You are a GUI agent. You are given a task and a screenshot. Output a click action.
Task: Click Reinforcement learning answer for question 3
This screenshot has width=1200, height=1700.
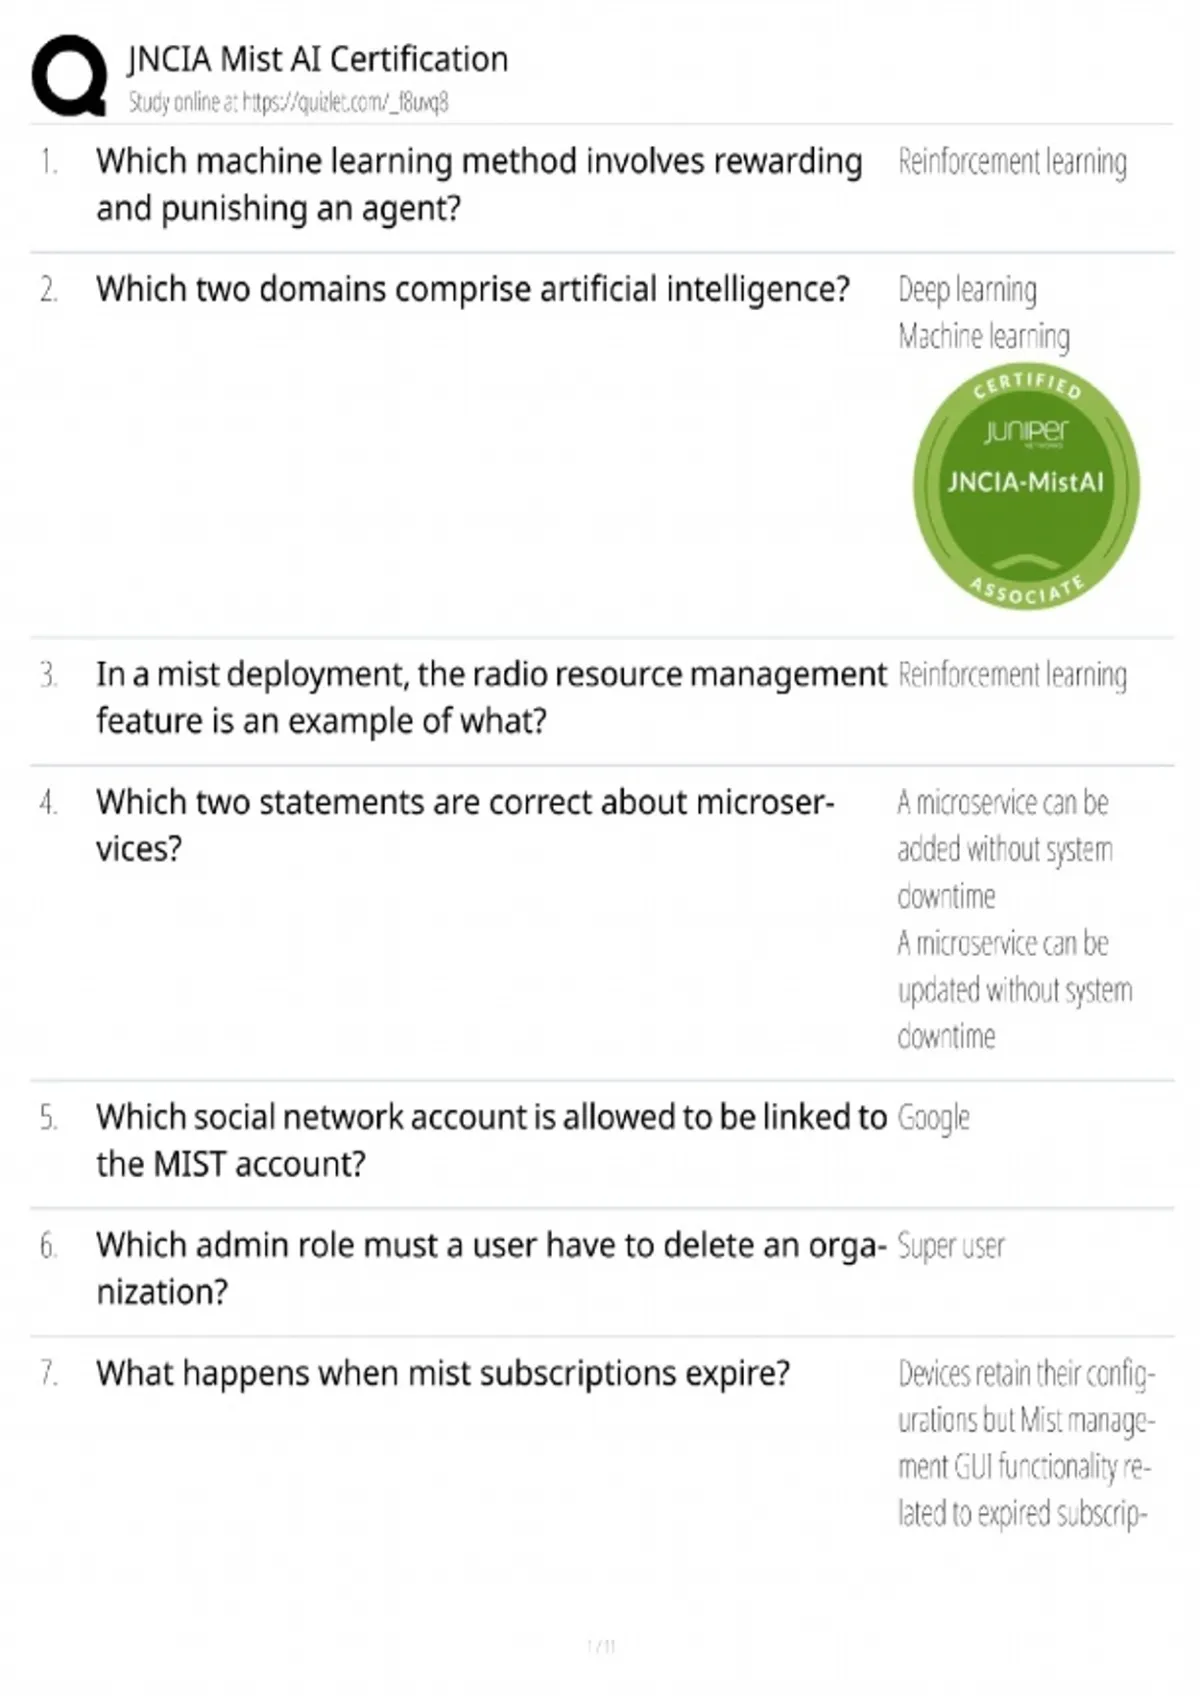coord(1012,675)
